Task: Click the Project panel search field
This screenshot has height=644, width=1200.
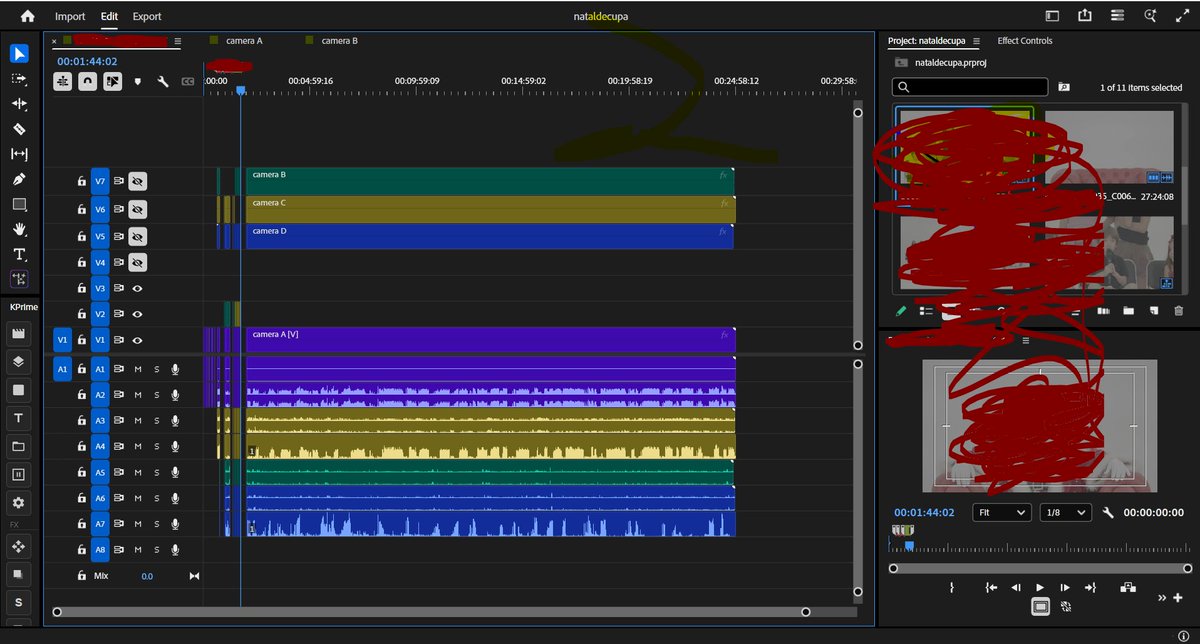Action: point(969,87)
